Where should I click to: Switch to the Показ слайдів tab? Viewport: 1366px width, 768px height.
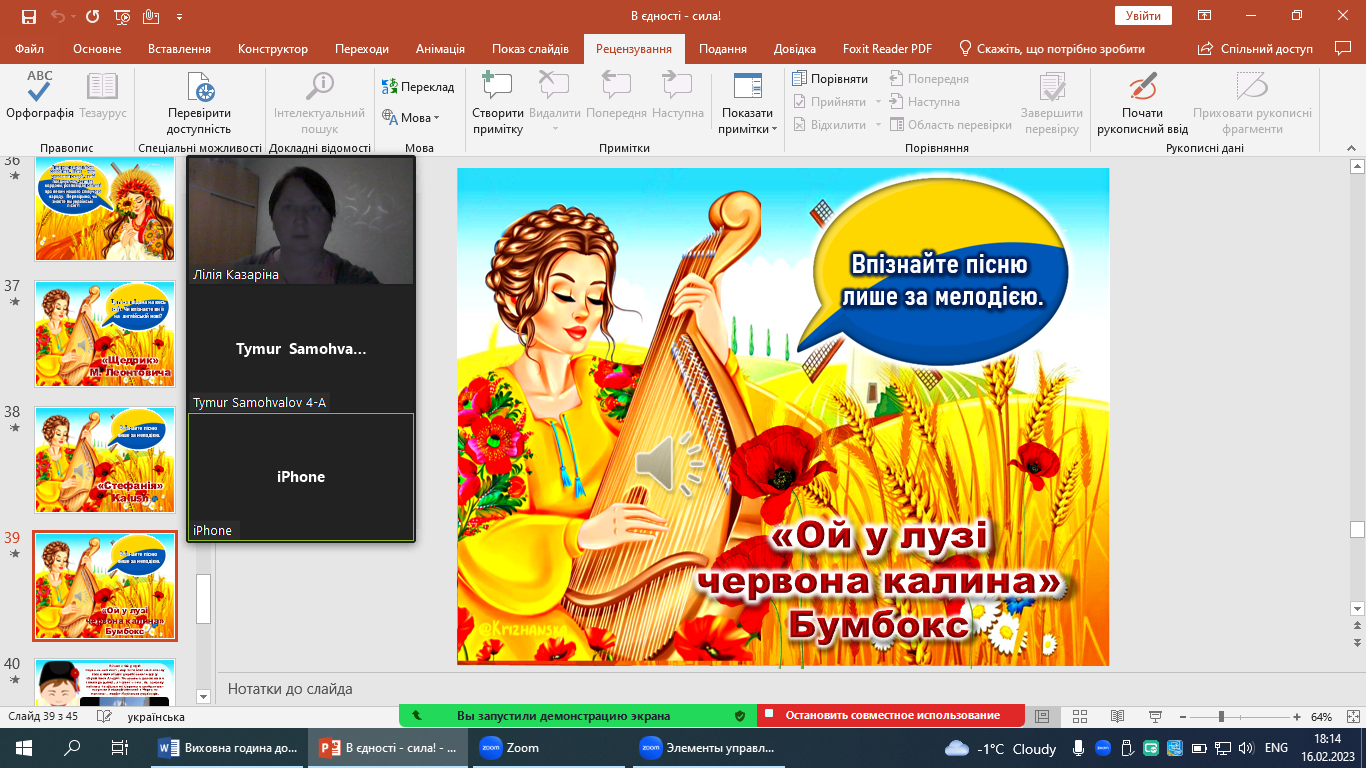(x=530, y=48)
